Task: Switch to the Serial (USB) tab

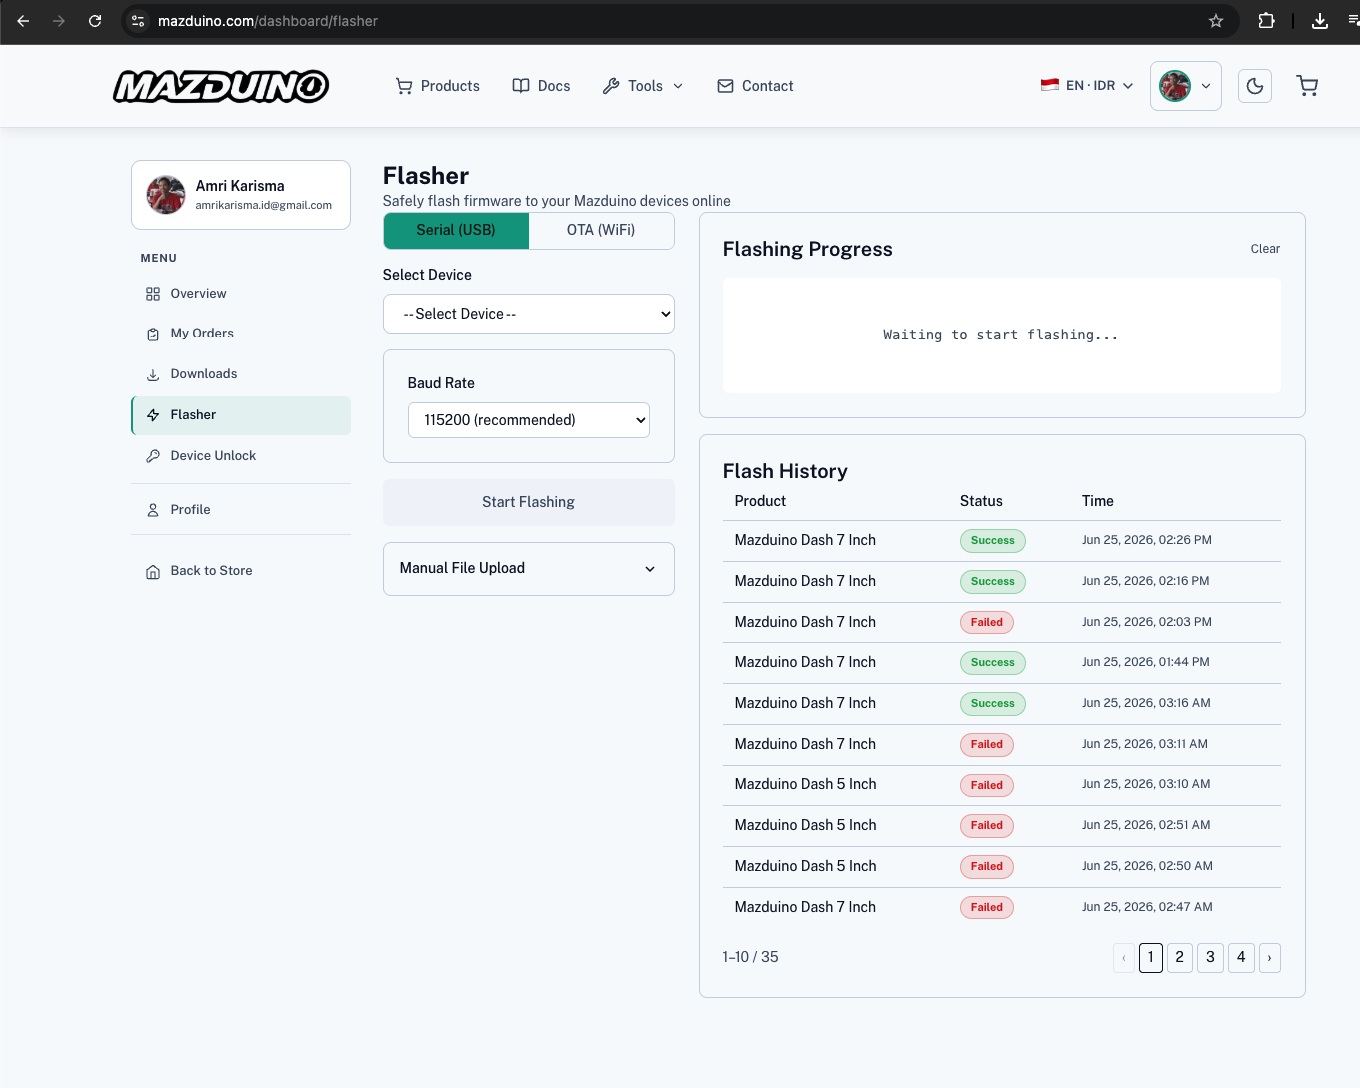Action: click(456, 230)
